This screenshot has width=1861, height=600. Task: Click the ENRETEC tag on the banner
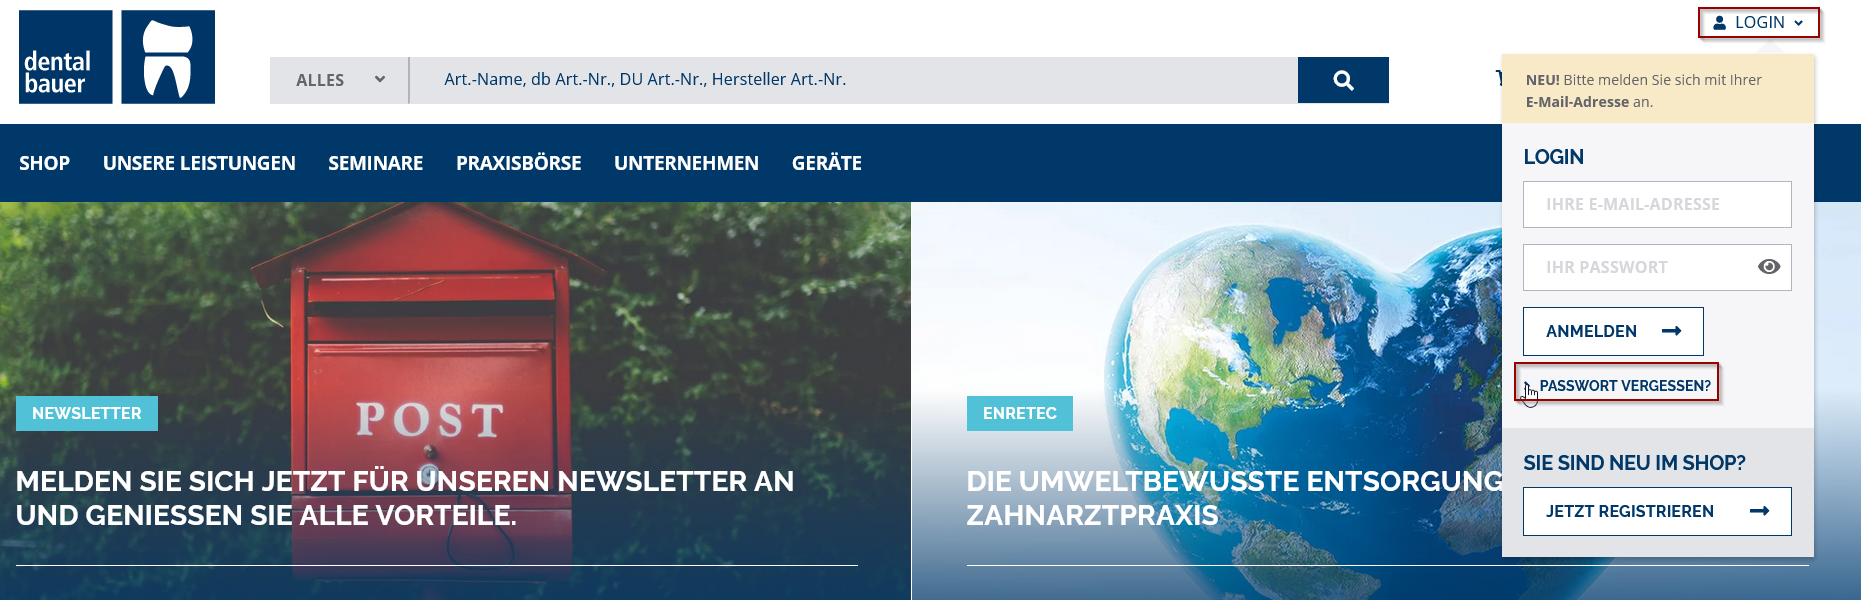(x=1019, y=413)
